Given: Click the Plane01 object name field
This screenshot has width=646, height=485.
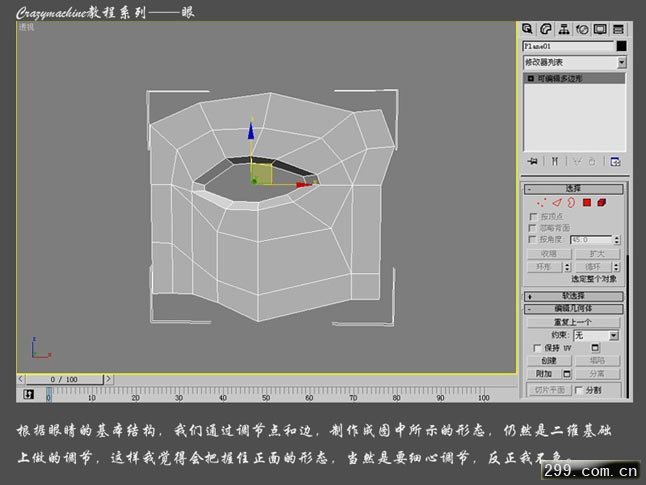Looking at the screenshot, I should pyautogui.click(x=569, y=46).
